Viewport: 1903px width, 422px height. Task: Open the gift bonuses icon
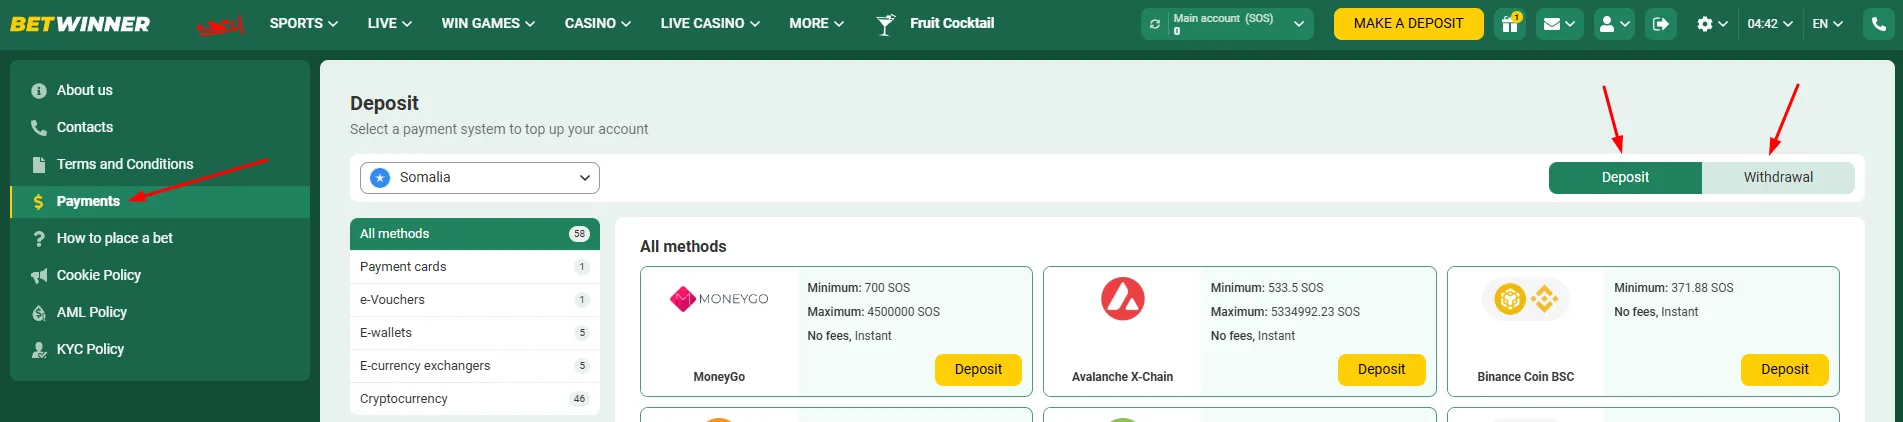[1510, 24]
